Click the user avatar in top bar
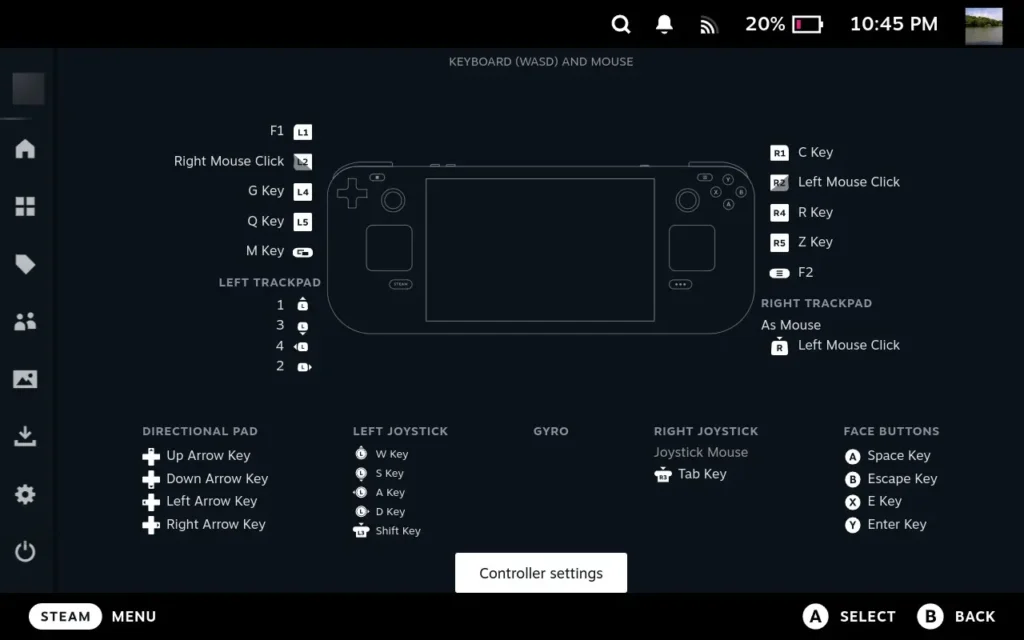Viewport: 1024px width, 640px height. (x=981, y=24)
